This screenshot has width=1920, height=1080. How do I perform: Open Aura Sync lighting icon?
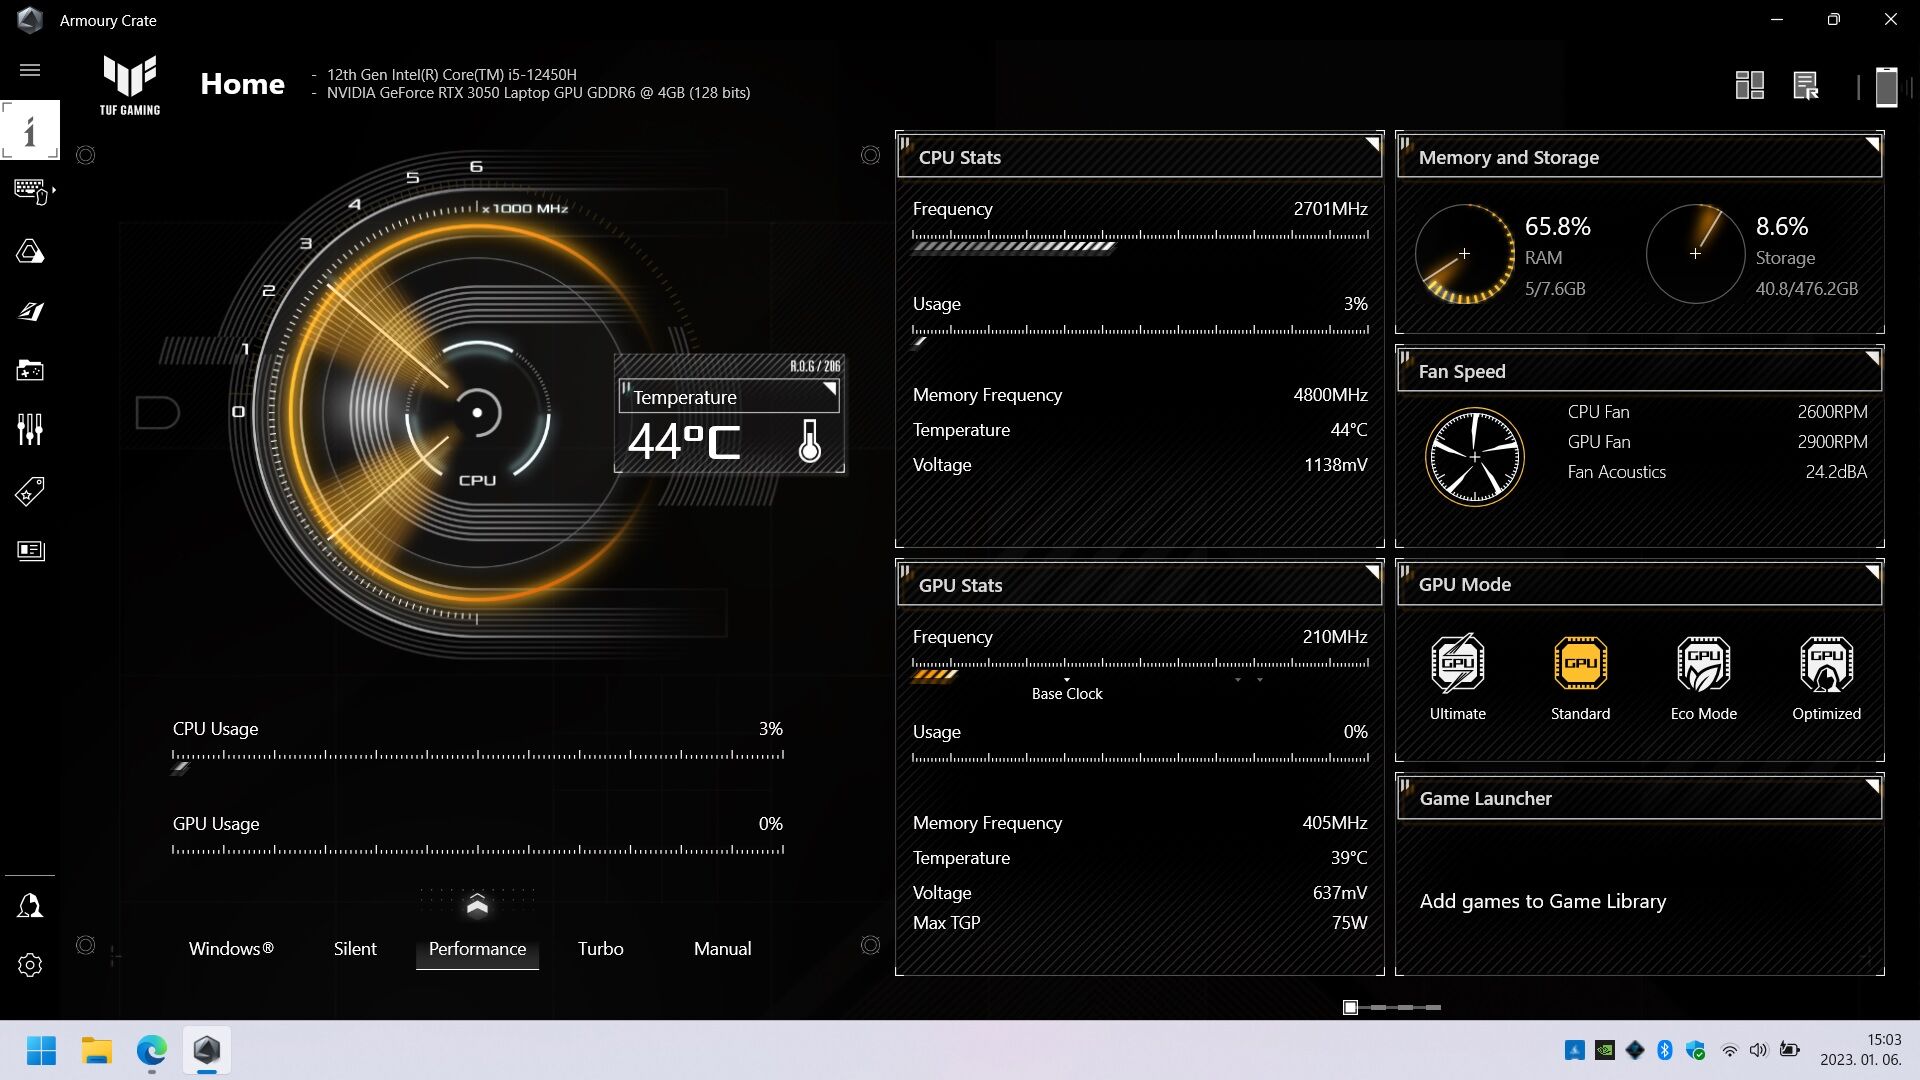tap(30, 251)
